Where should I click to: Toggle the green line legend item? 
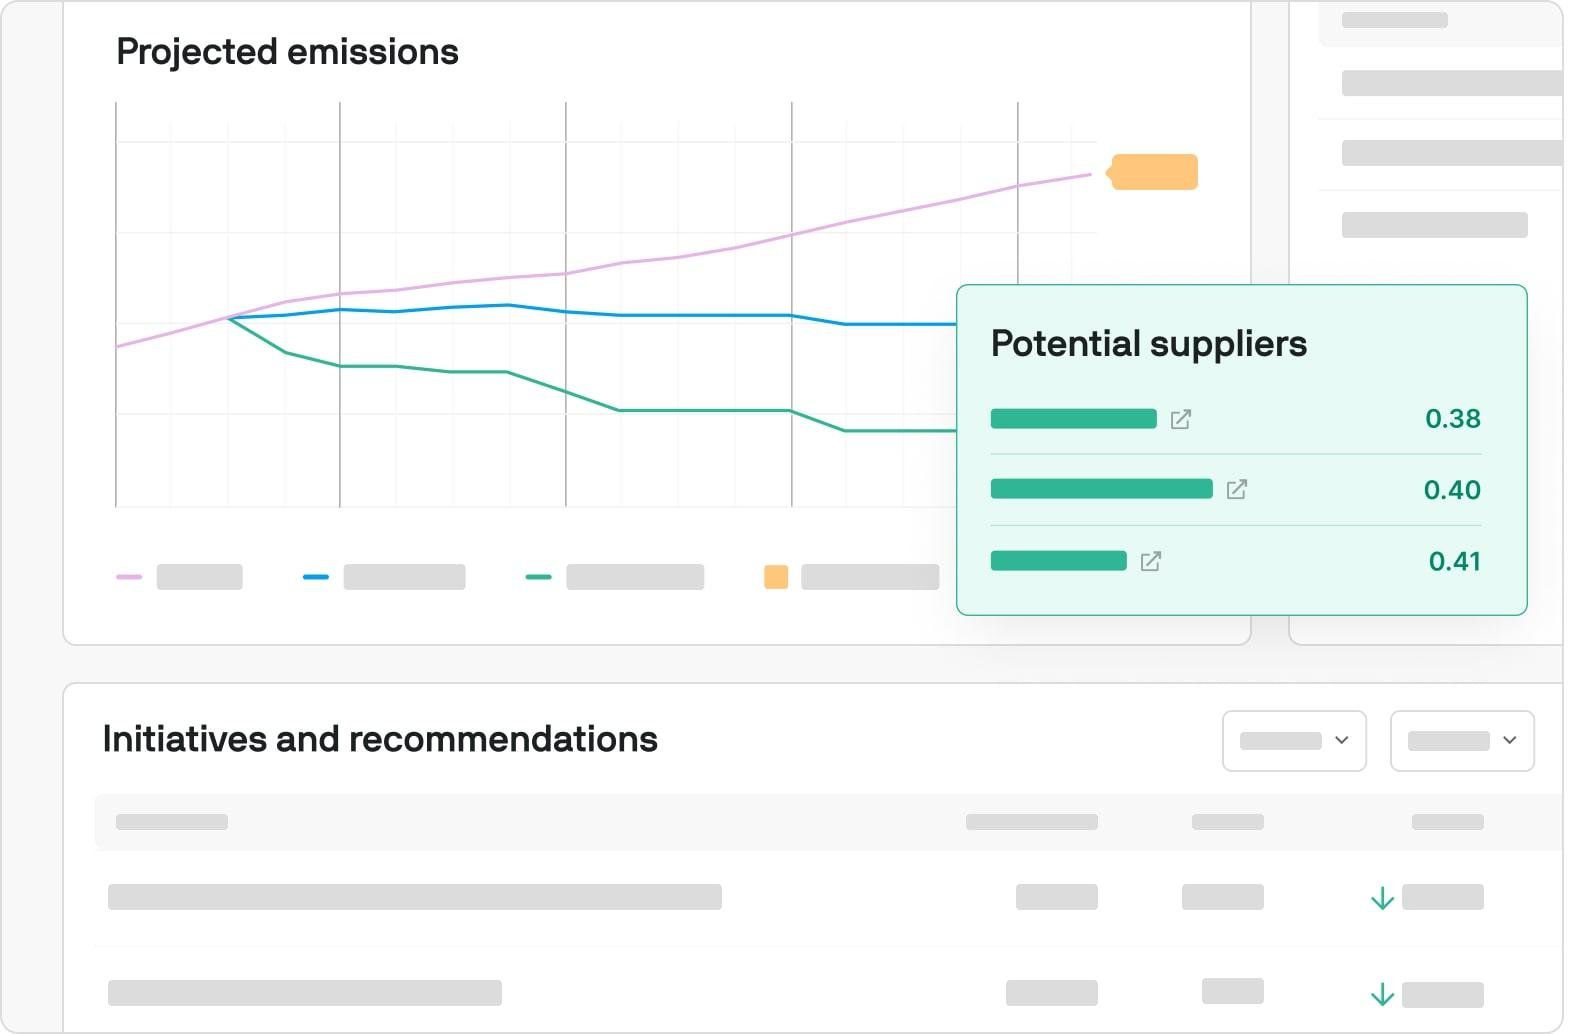(615, 577)
